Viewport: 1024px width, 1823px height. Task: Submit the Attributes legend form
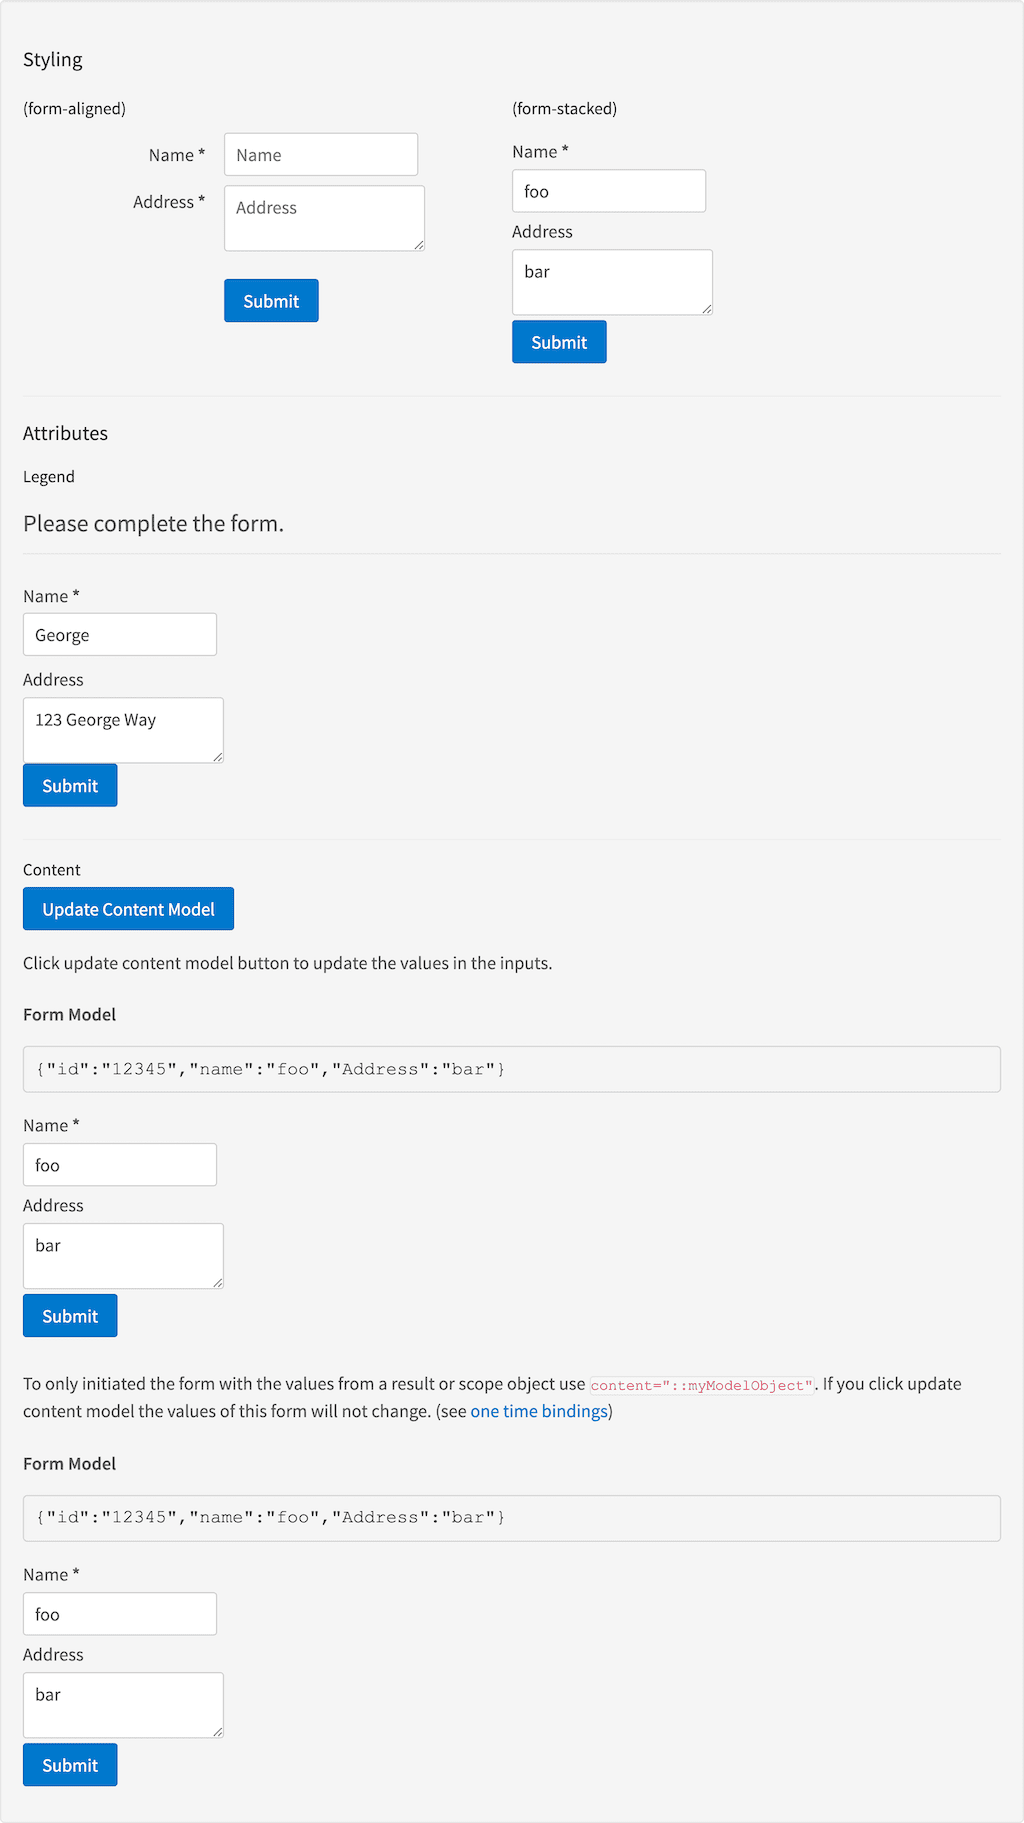click(x=70, y=786)
